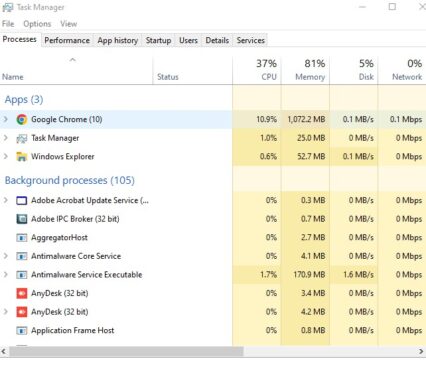Select Adobe IPC Broker (32 bit)

[75, 219]
